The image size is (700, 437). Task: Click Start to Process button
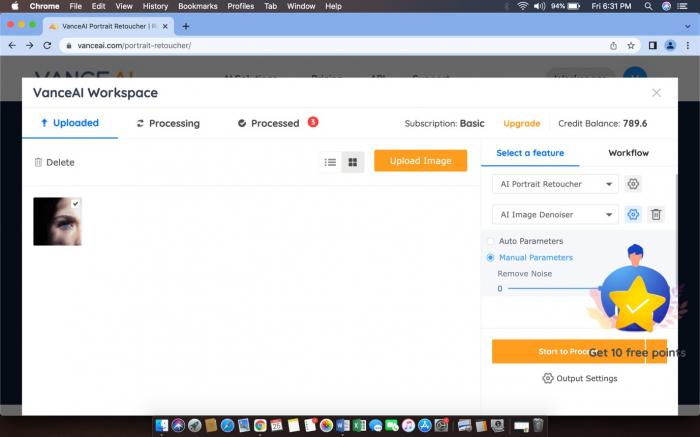(x=568, y=352)
